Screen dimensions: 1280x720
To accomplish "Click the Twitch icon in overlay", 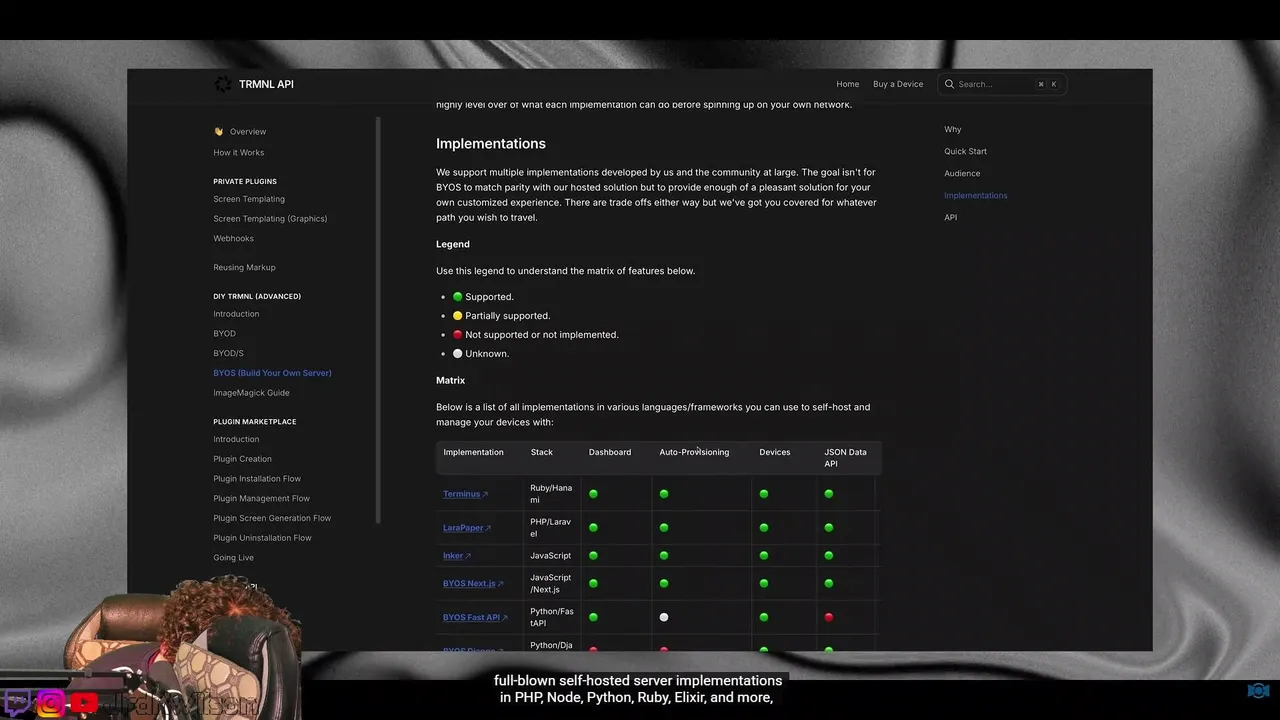I will [x=18, y=702].
